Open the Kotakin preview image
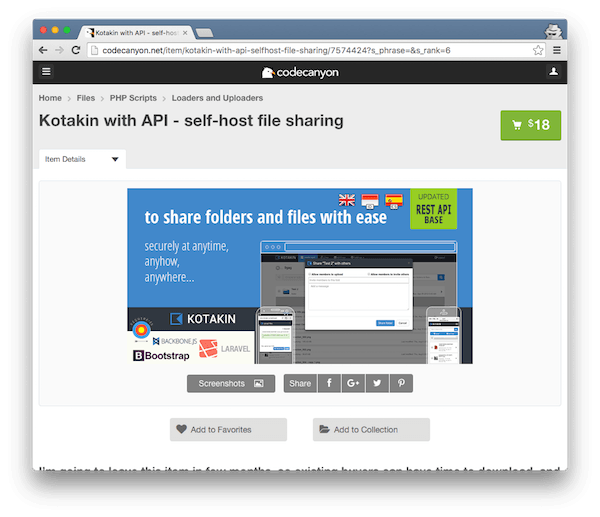Screen dimensions: 600x517 coord(300,276)
